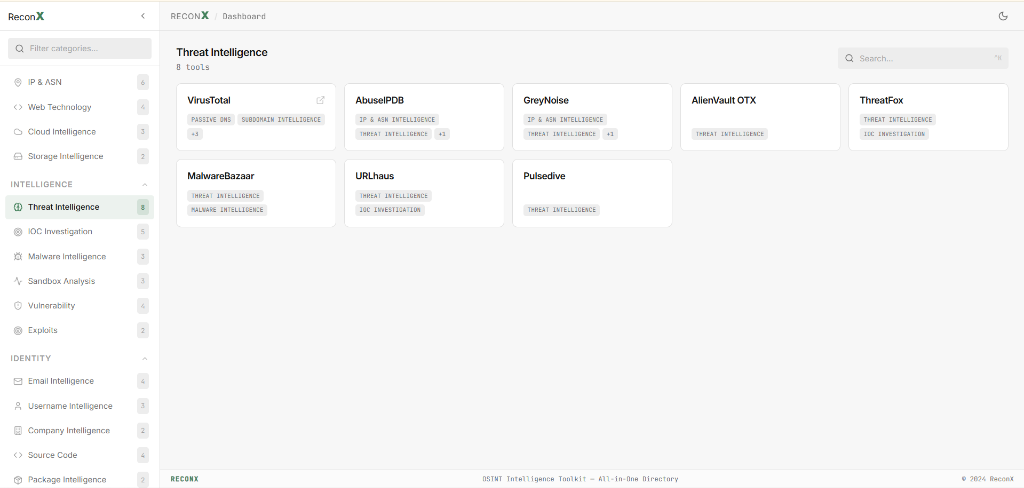
Task: Click the Sandbox Analysis activity icon
Action: point(18,282)
